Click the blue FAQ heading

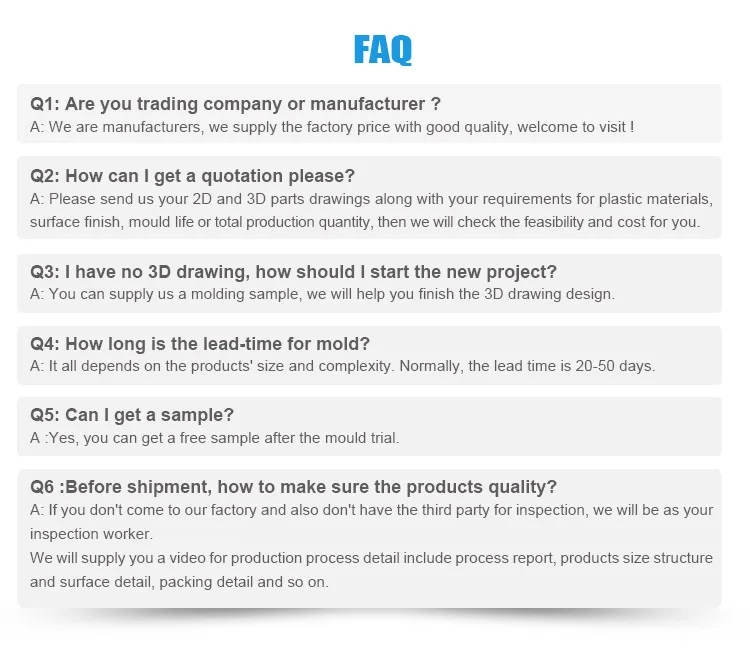382,49
